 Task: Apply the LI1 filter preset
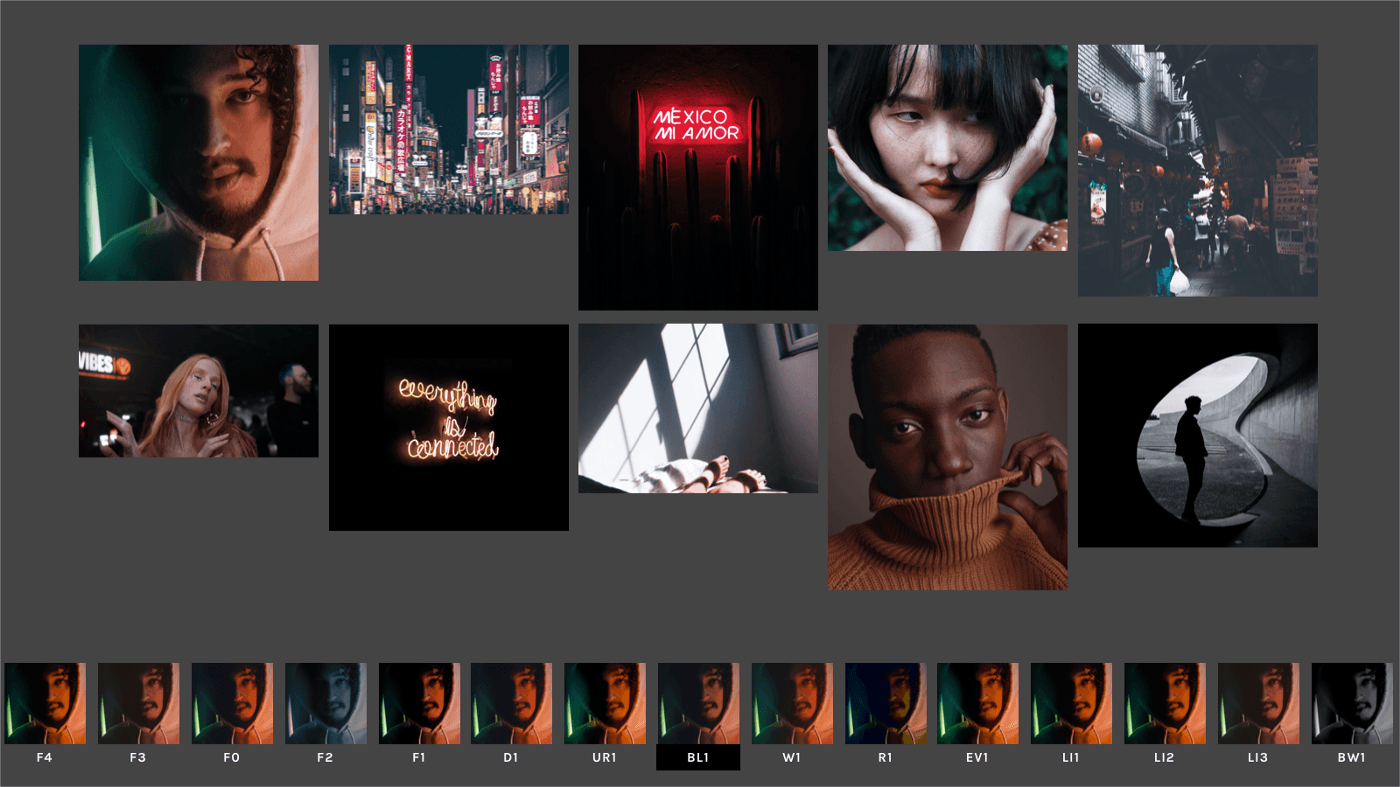(x=1072, y=703)
